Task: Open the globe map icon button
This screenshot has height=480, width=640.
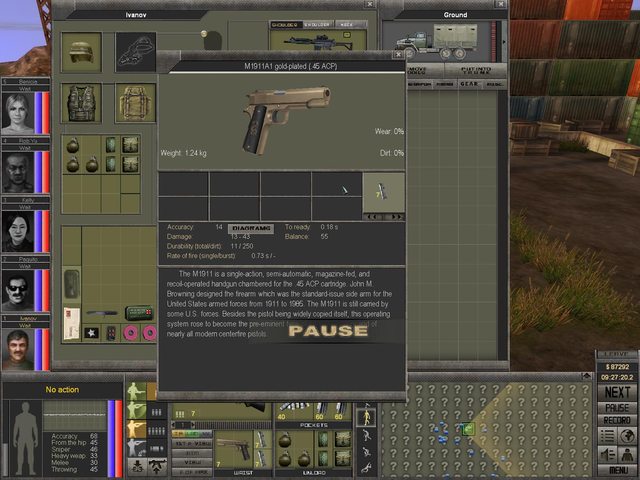Action: (628, 436)
